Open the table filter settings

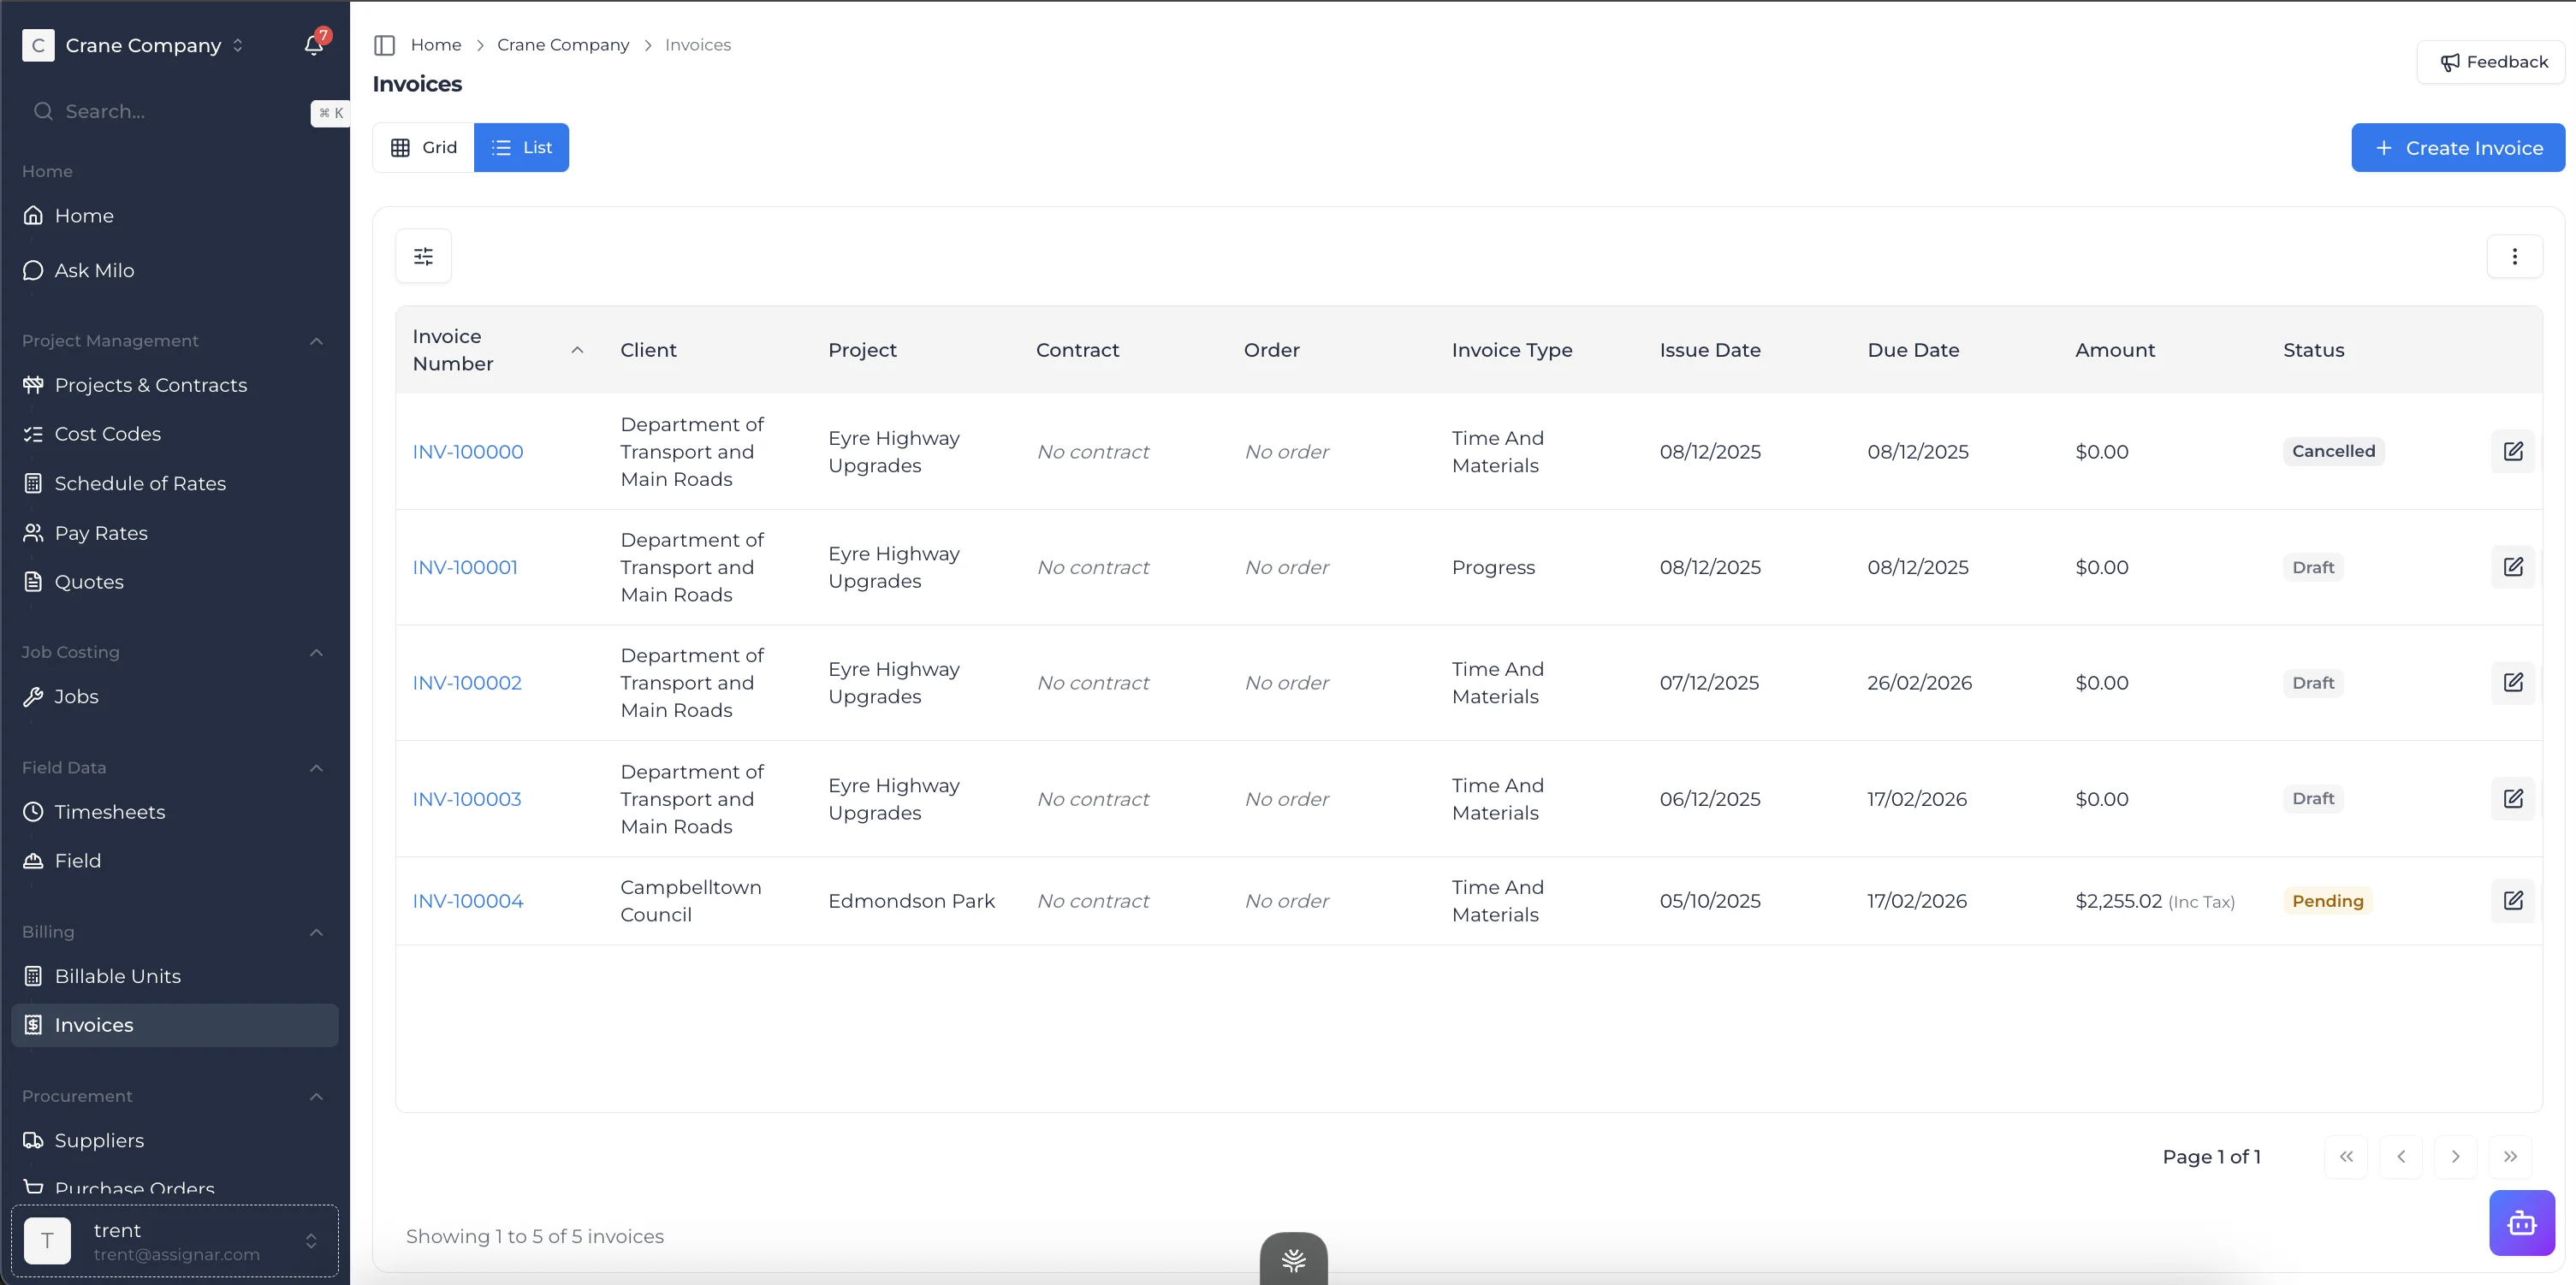[423, 256]
